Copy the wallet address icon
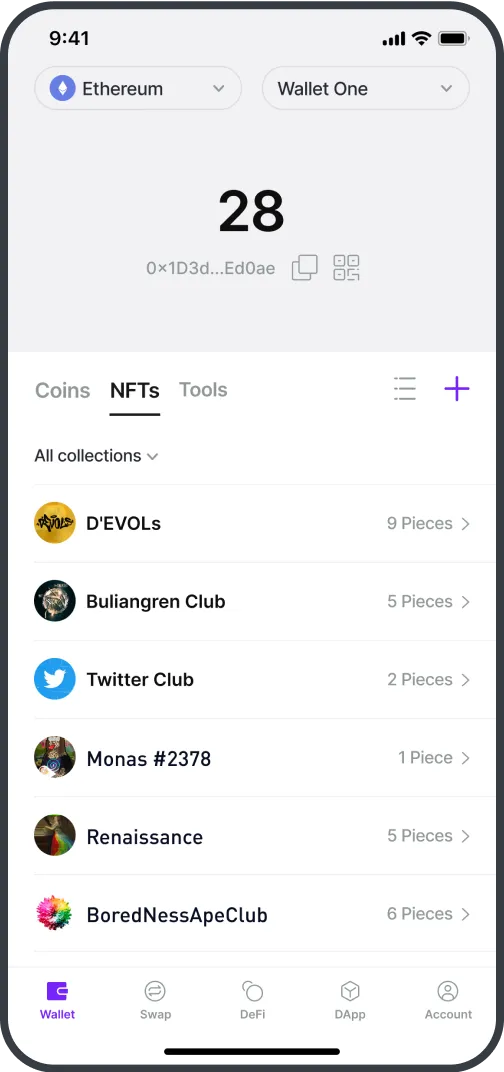 point(304,267)
